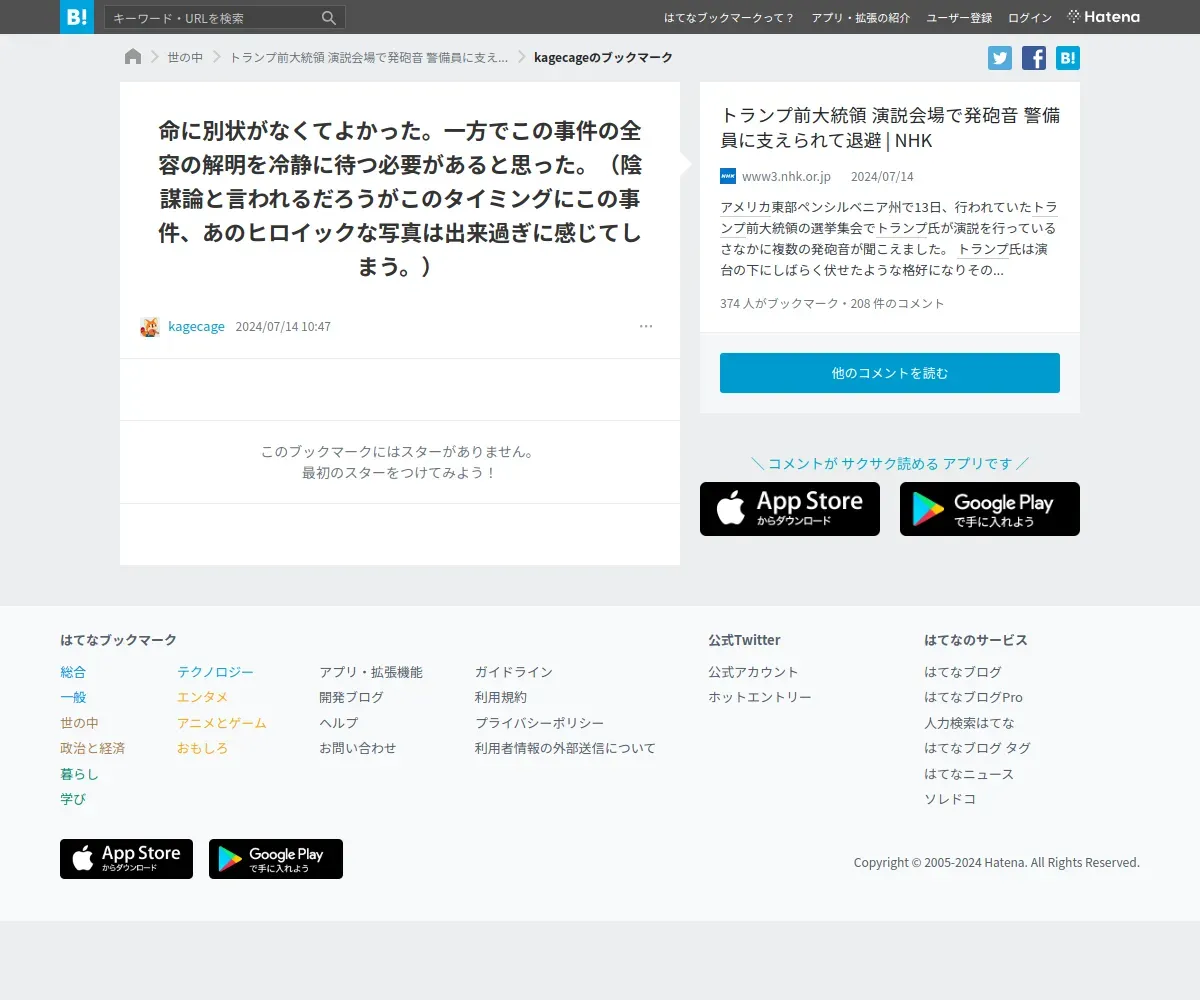The height and width of the screenshot is (1000, 1200).
Task: Open 374 人がブックマーク count link
Action: (778, 304)
